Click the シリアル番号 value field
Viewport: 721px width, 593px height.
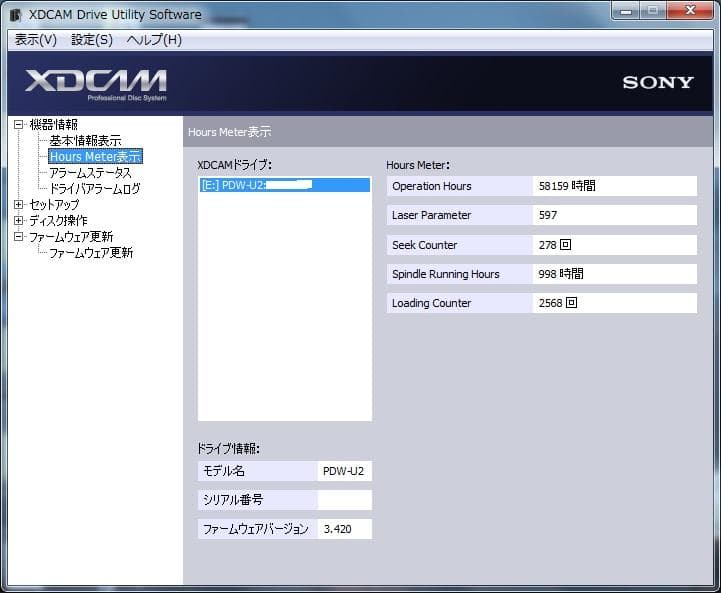pos(344,500)
